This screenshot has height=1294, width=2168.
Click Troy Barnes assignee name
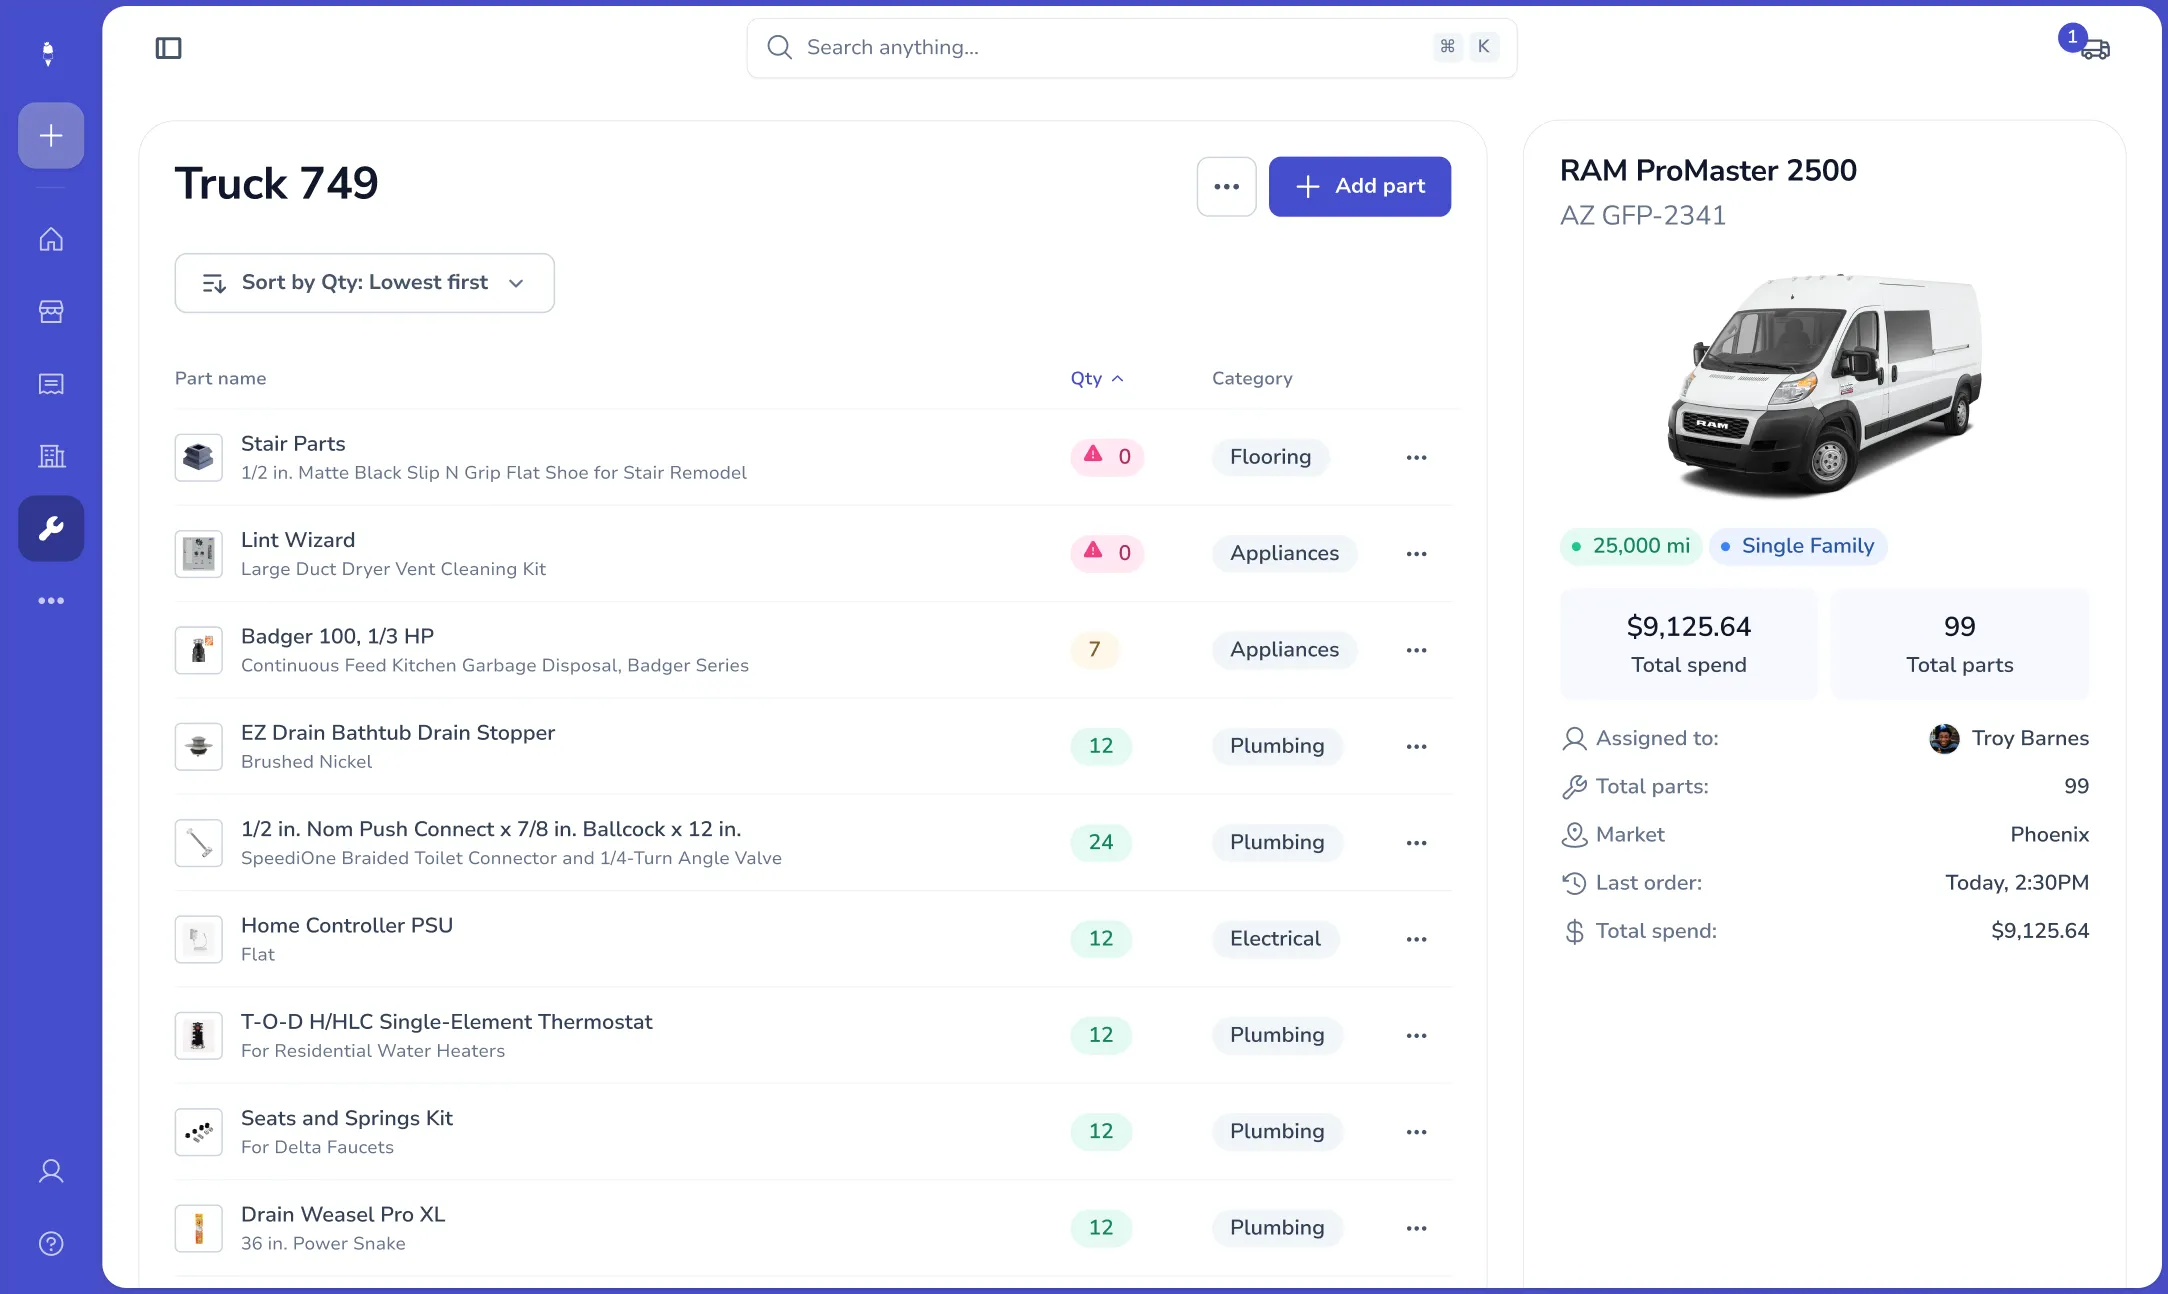(x=2030, y=738)
